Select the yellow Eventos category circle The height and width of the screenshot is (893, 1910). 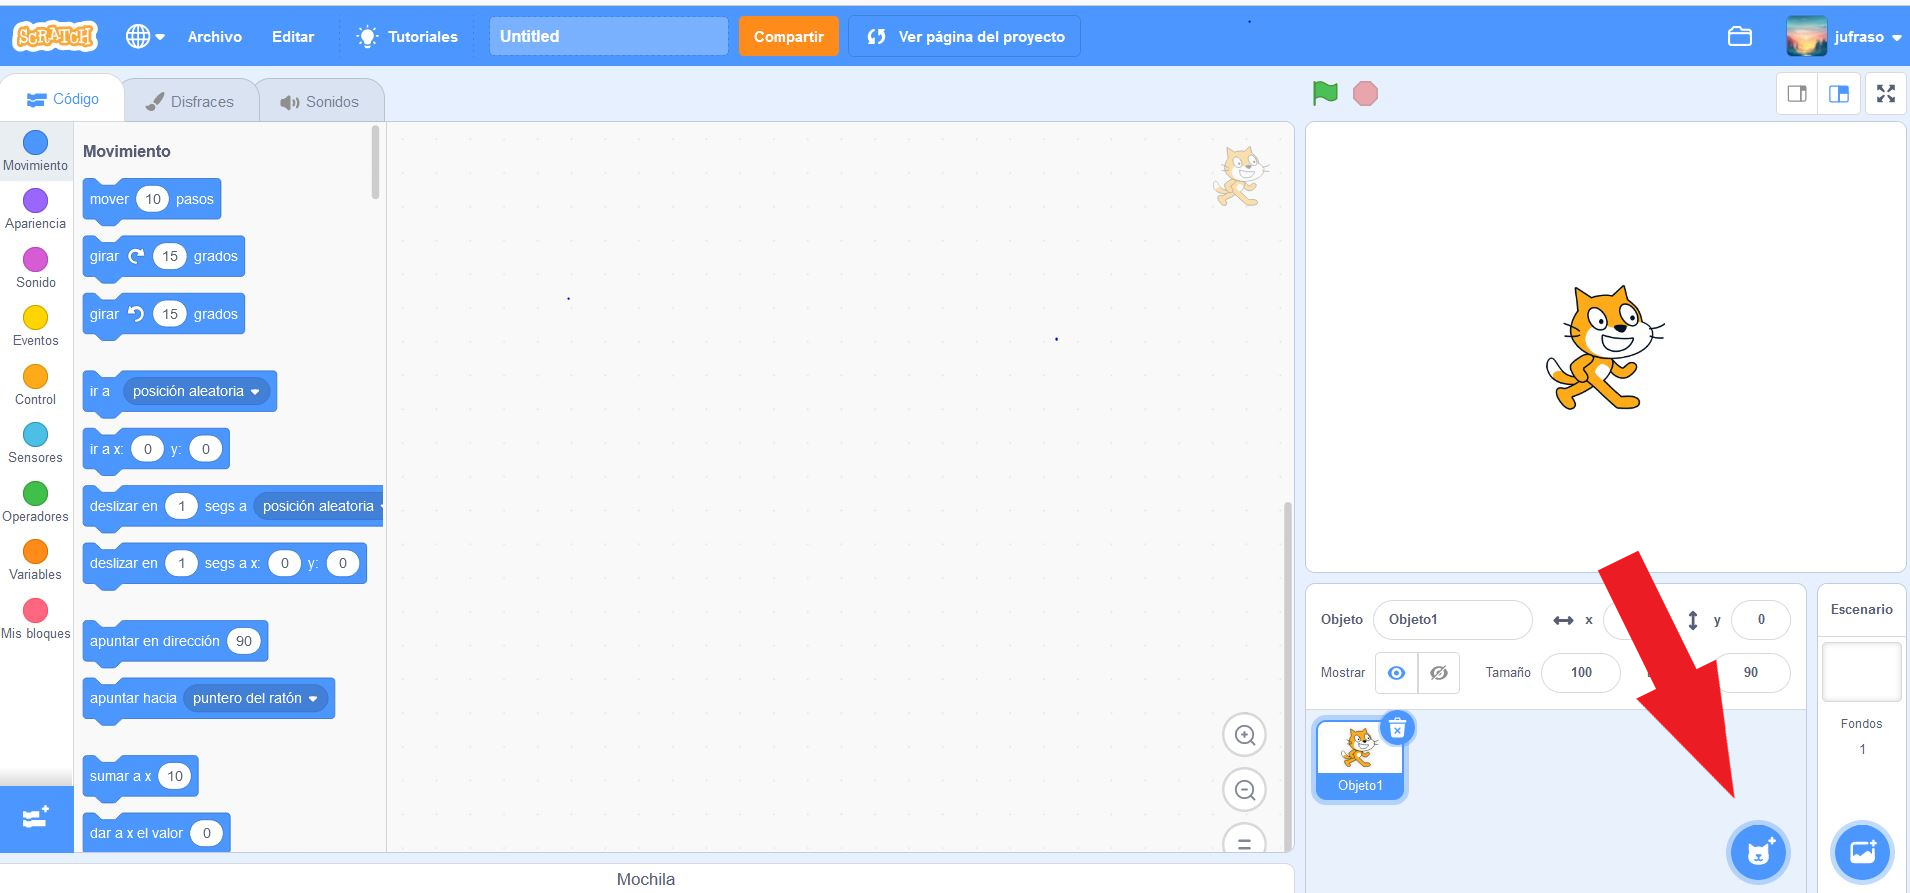point(36,318)
